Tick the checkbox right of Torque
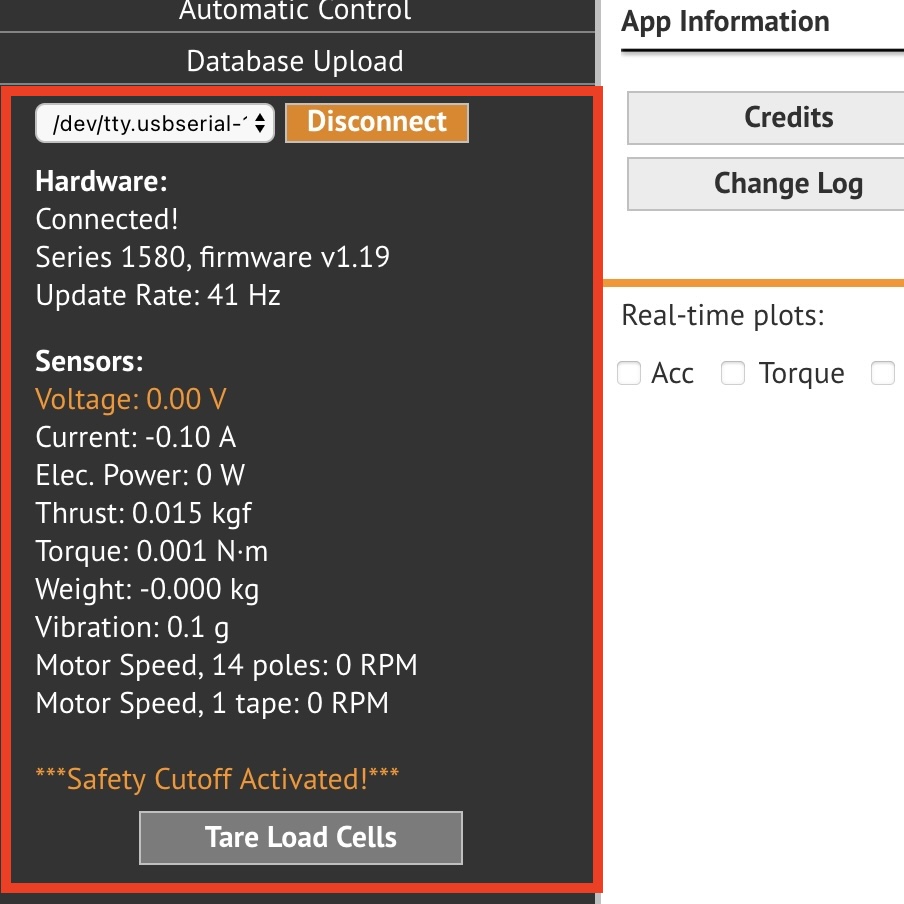Image resolution: width=904 pixels, height=904 pixels. tap(882, 374)
